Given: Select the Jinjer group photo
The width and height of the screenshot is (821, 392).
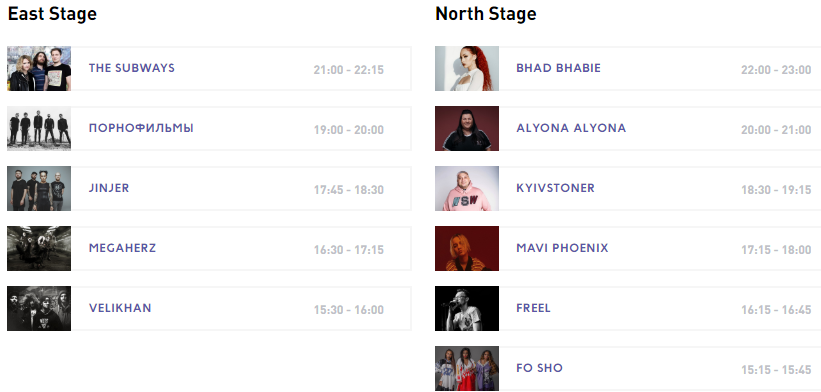Looking at the screenshot, I should point(39,188).
